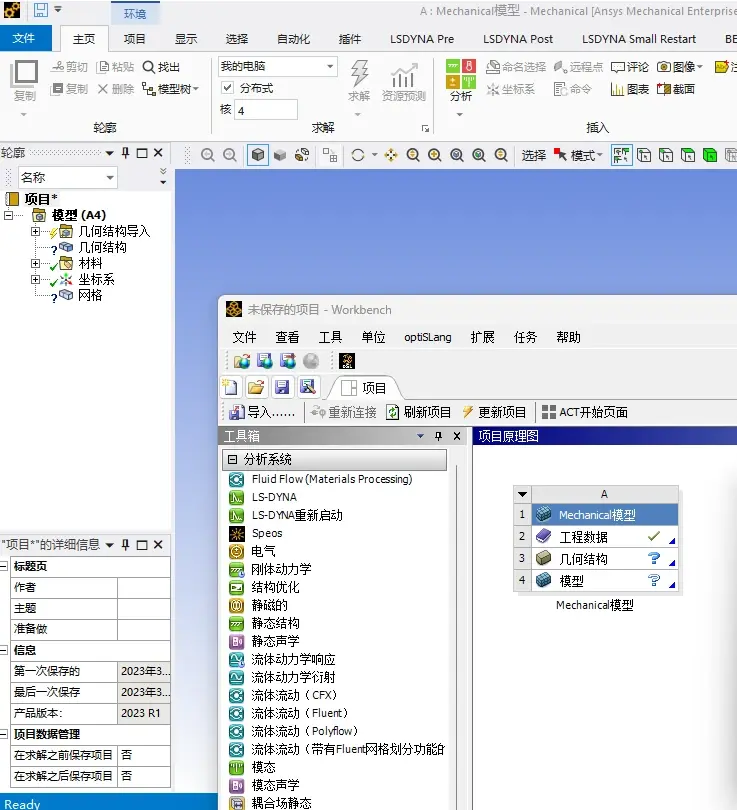Click the Analysis icon in ribbon
Screen dimensions: 737x810
461,73
